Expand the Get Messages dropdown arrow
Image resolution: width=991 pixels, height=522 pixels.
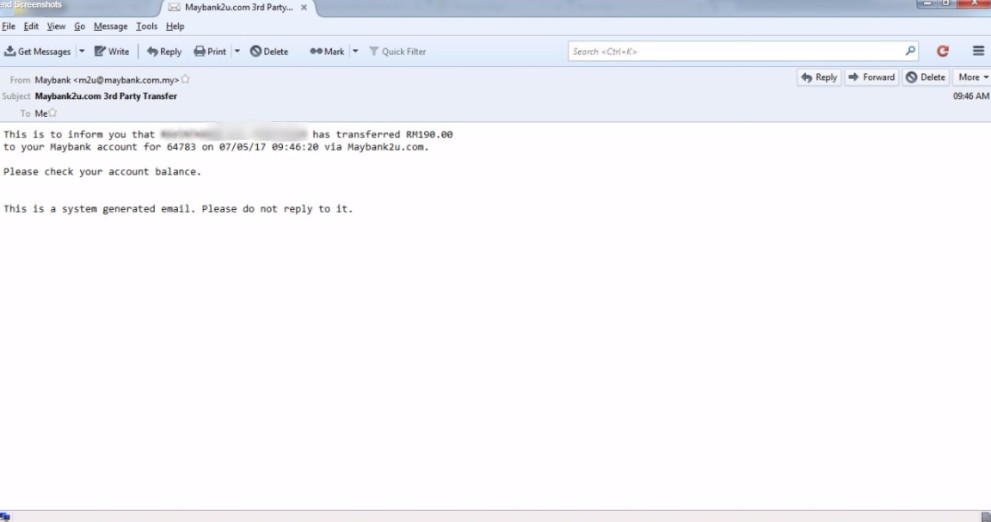82,52
